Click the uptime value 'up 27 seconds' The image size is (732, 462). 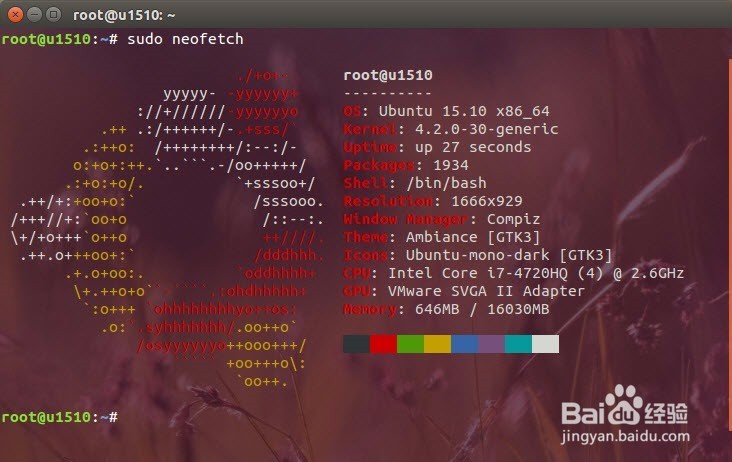pos(473,147)
